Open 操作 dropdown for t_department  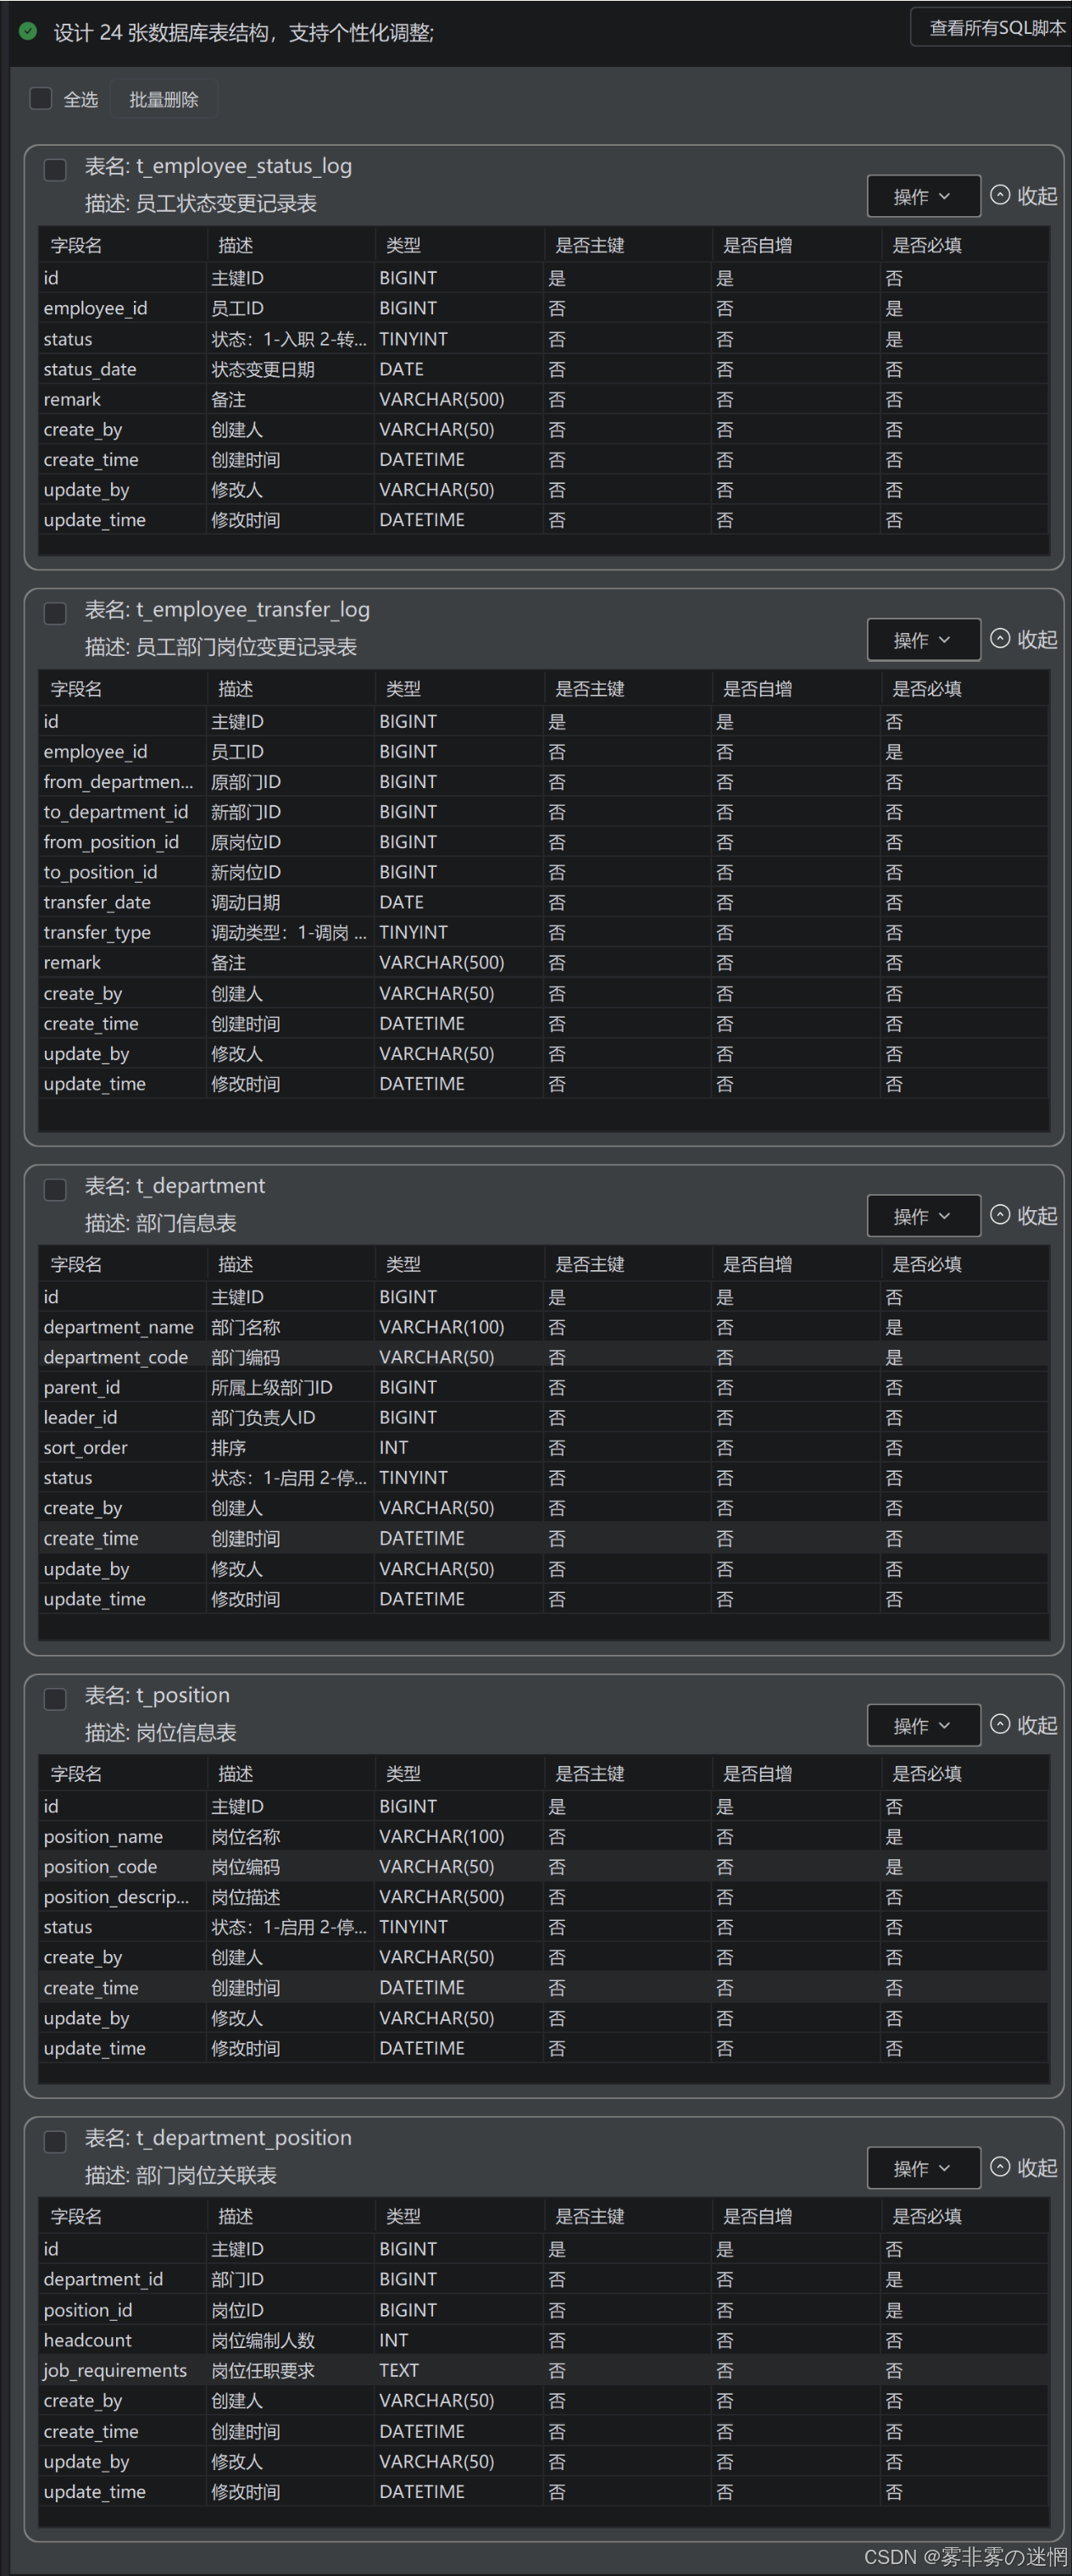[923, 1216]
